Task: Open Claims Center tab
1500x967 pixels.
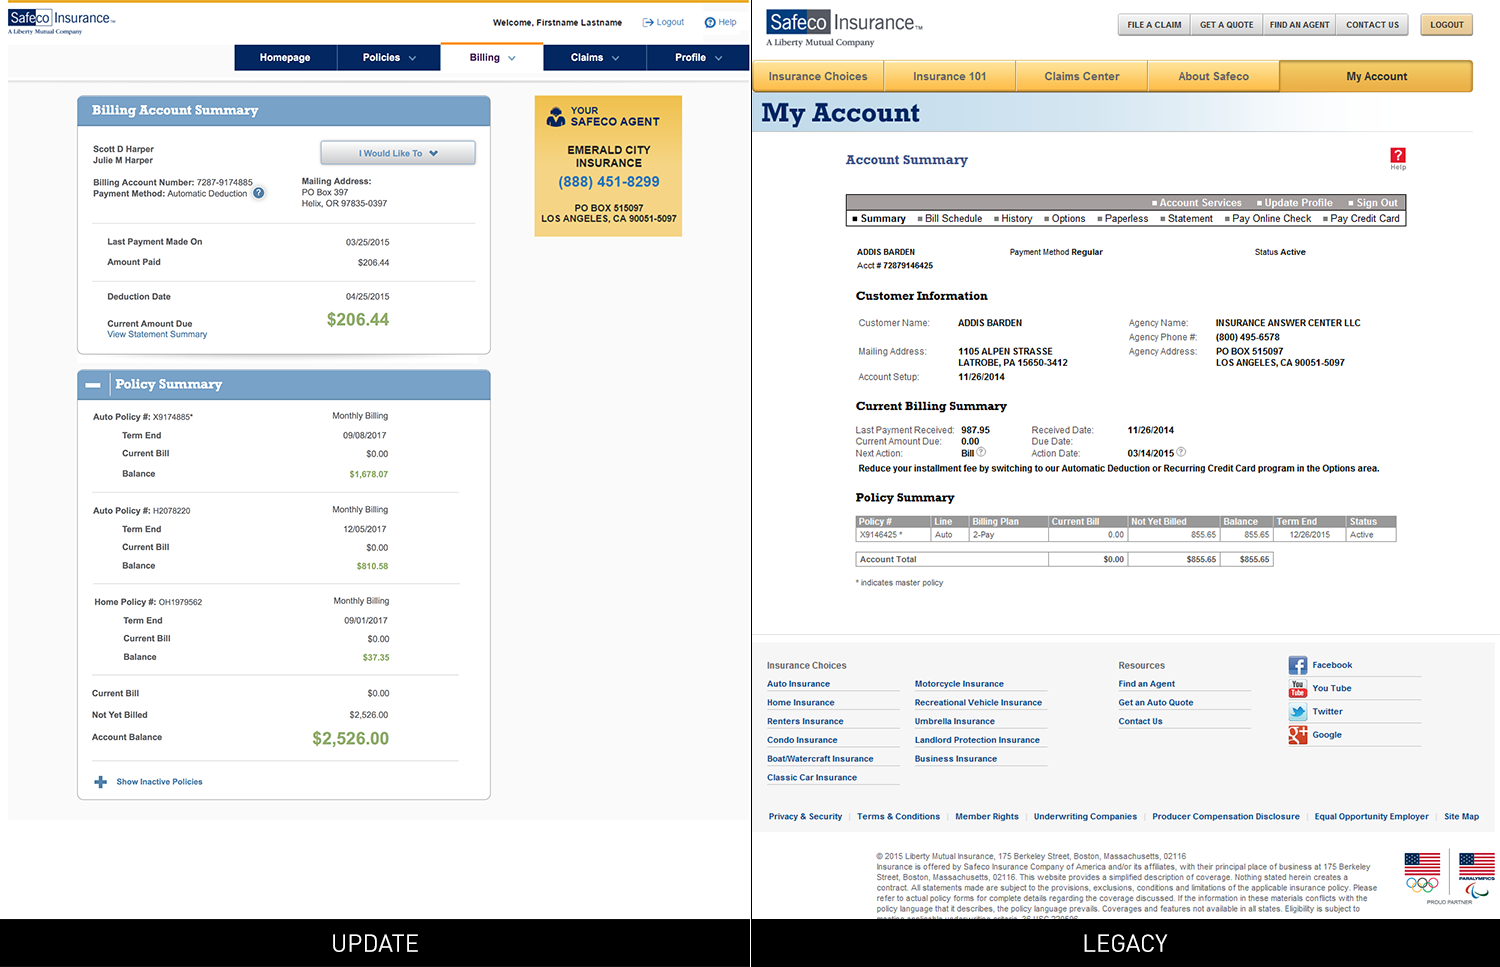Action: (1082, 76)
